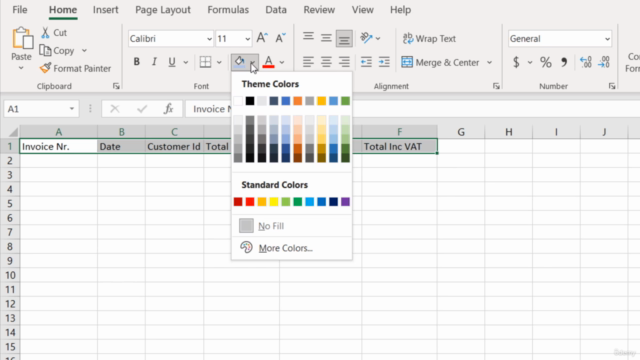The height and width of the screenshot is (360, 640).
Task: Expand Font Color arrow
Action: [282, 62]
